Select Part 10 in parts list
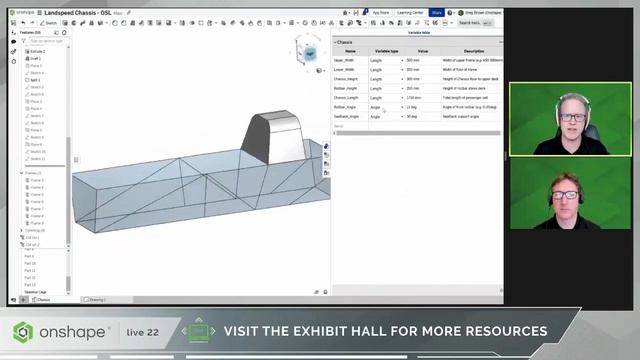The height and width of the screenshot is (360, 640). coord(30,263)
